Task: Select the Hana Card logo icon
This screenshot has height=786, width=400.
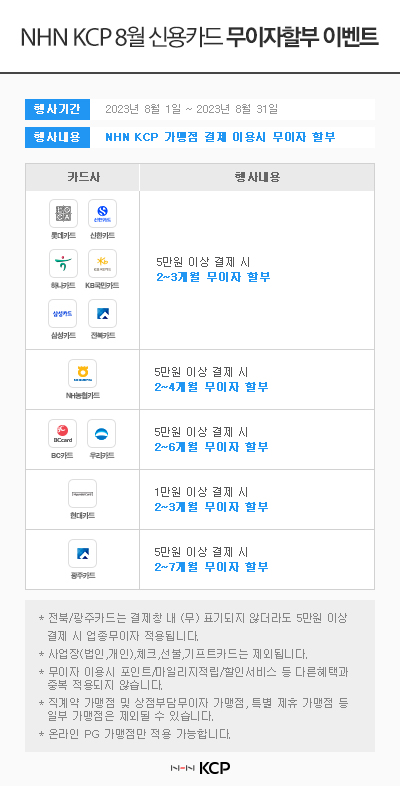Action: click(x=63, y=264)
